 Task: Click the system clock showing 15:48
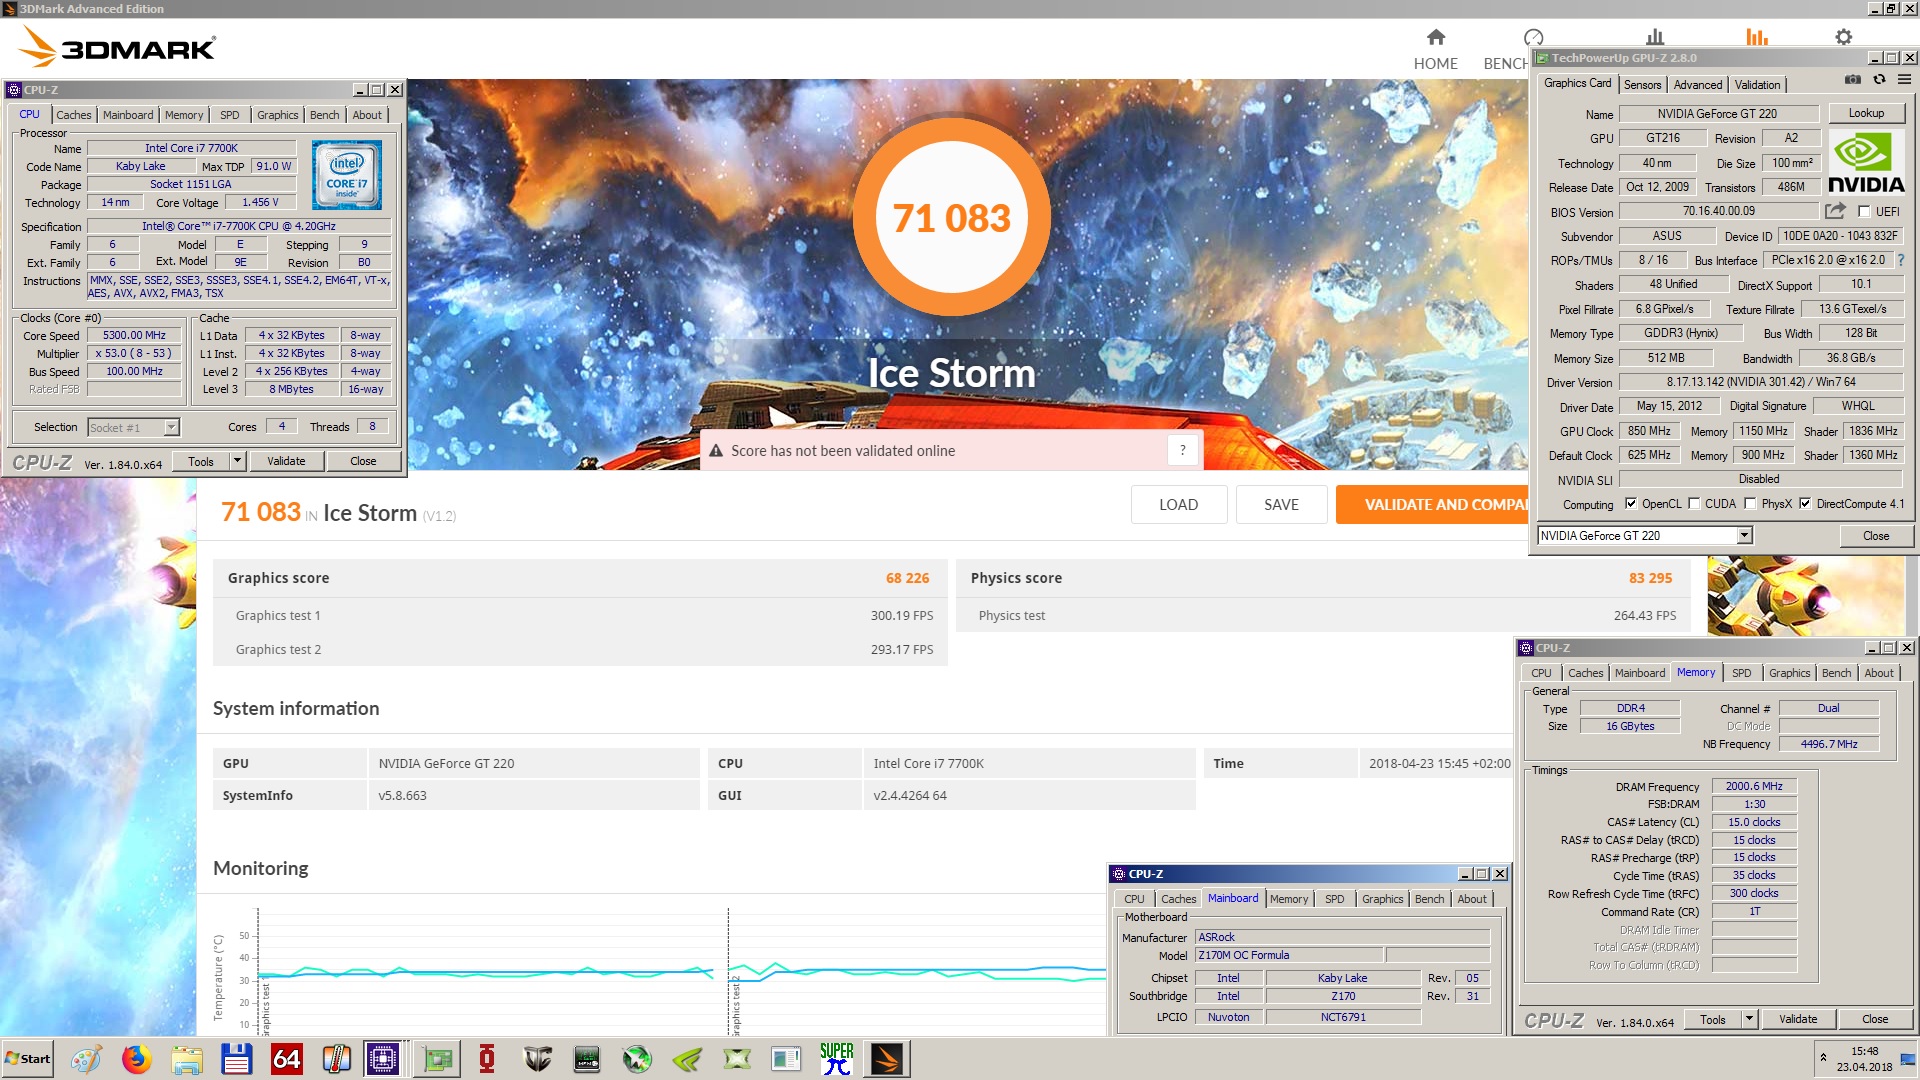coord(1864,1051)
